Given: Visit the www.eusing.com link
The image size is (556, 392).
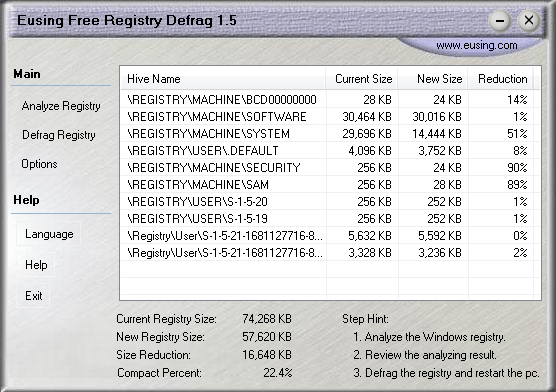Looking at the screenshot, I should click(477, 45).
